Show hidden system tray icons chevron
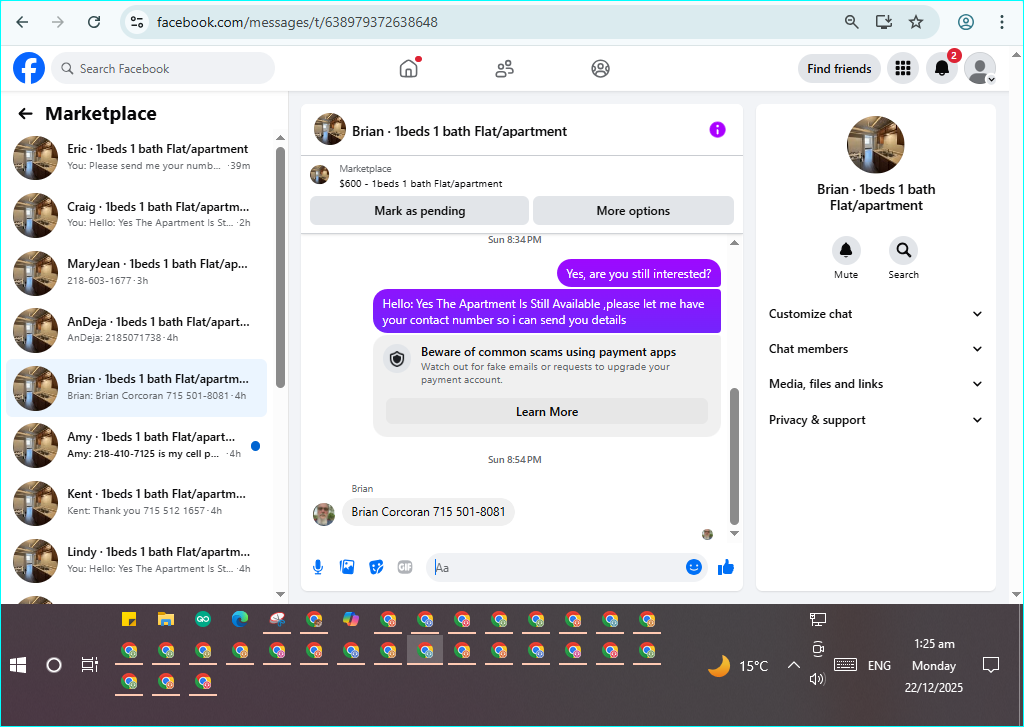The height and width of the screenshot is (727, 1024). click(x=793, y=665)
